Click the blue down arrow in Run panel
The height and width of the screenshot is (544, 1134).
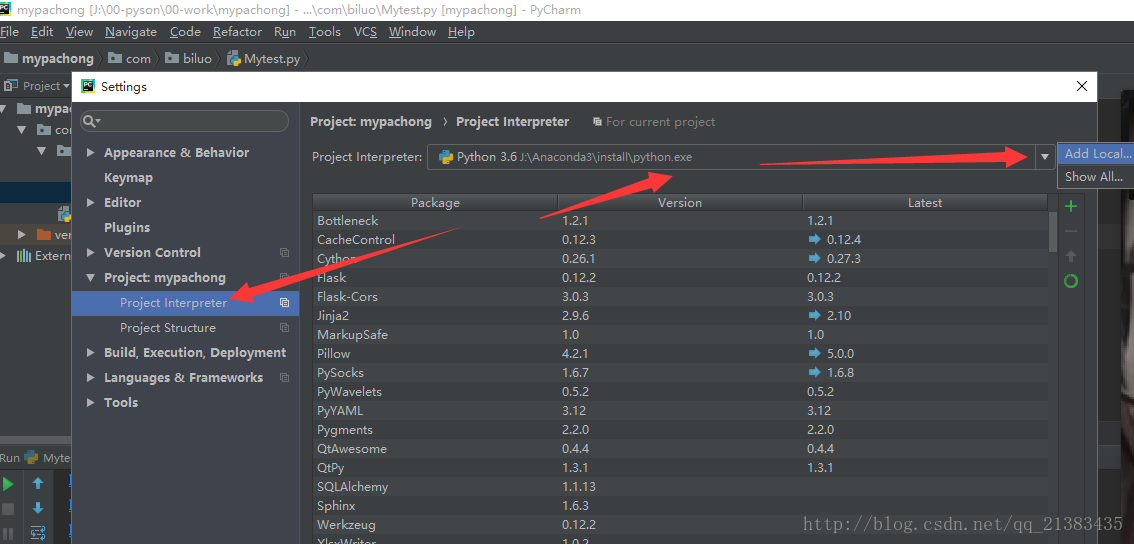(x=38, y=509)
